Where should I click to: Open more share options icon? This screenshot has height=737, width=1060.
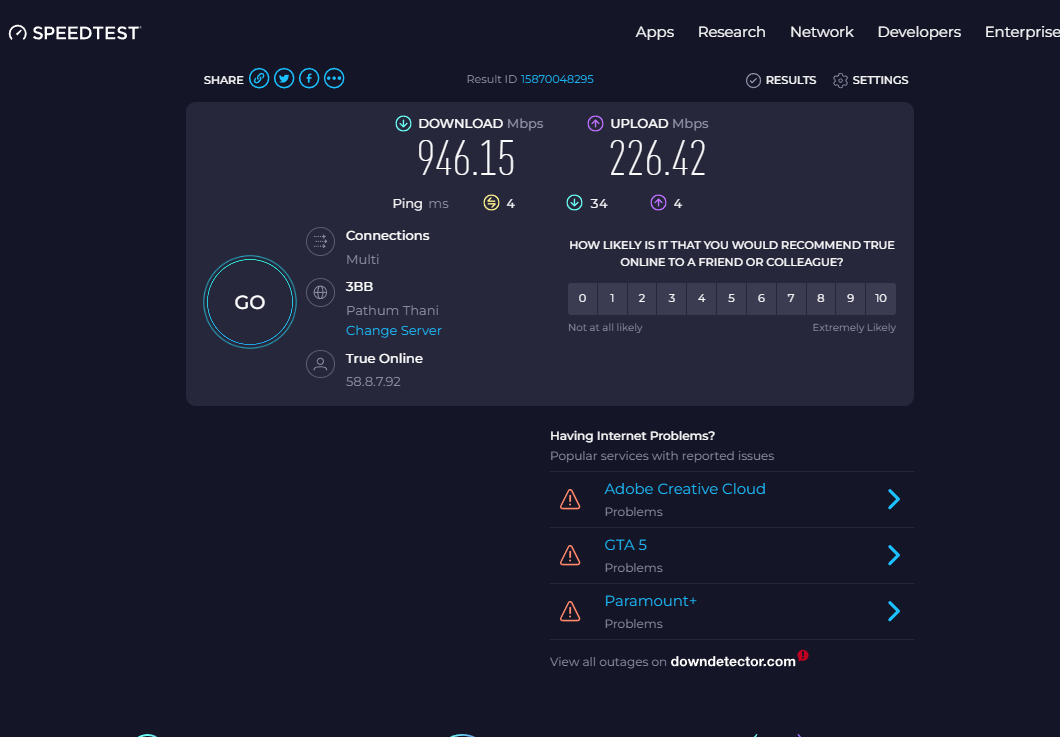tap(334, 78)
